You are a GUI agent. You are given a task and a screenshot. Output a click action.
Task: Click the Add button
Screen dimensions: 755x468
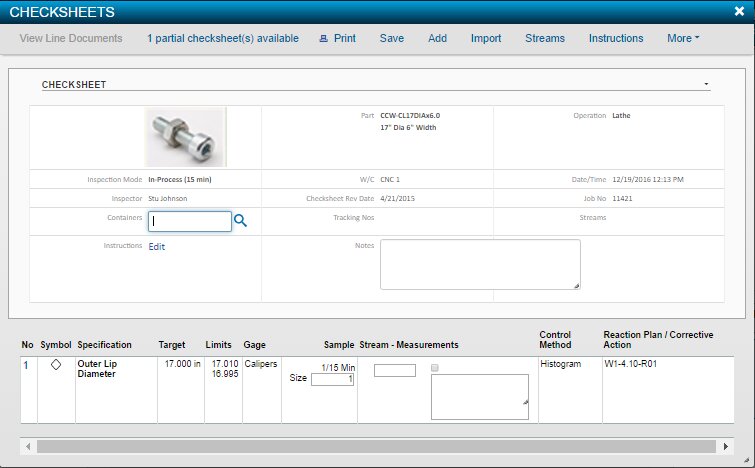click(x=437, y=39)
